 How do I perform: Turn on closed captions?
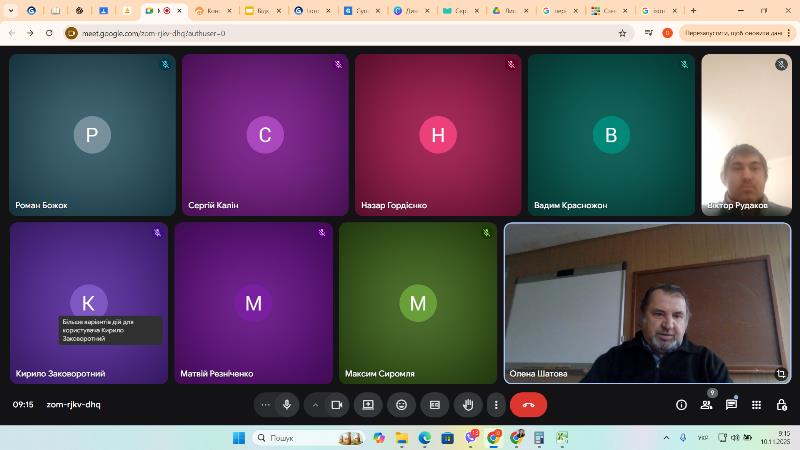tap(434, 405)
